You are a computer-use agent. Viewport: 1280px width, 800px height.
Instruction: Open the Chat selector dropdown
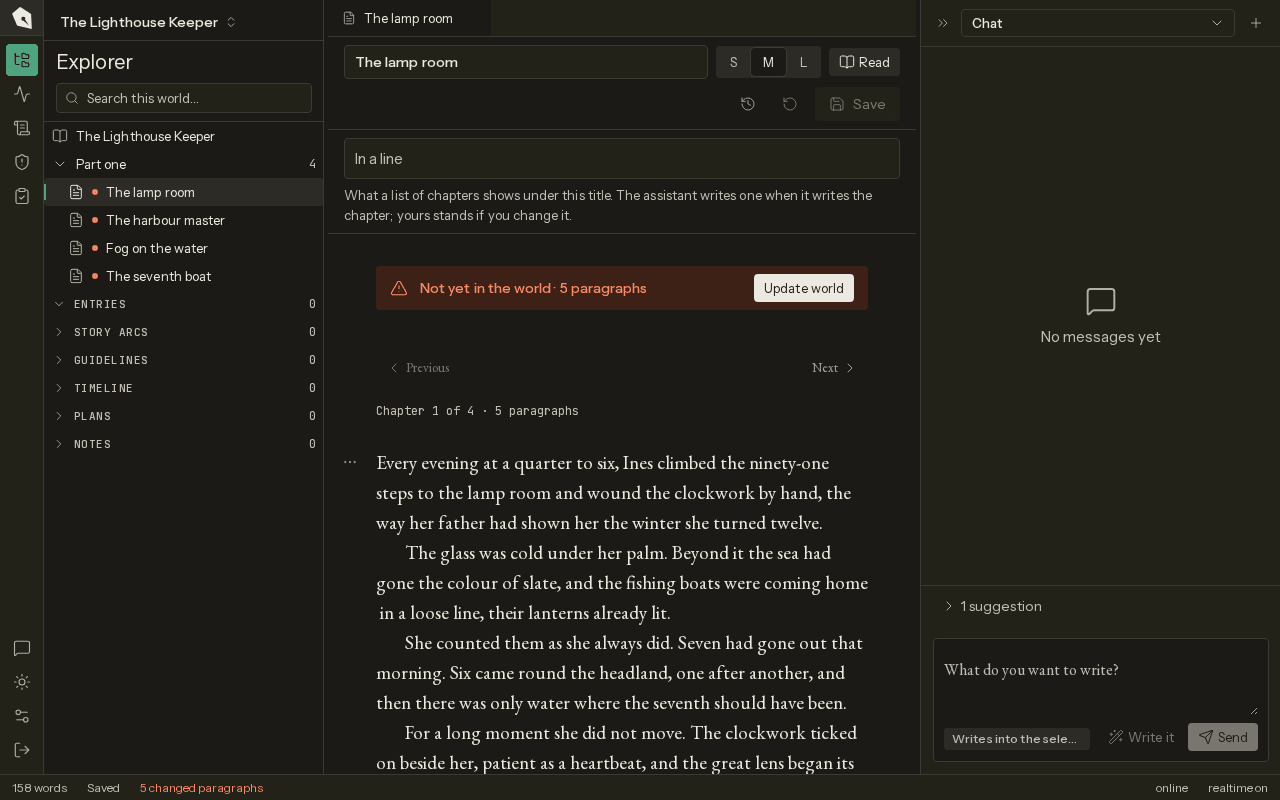click(x=1098, y=23)
